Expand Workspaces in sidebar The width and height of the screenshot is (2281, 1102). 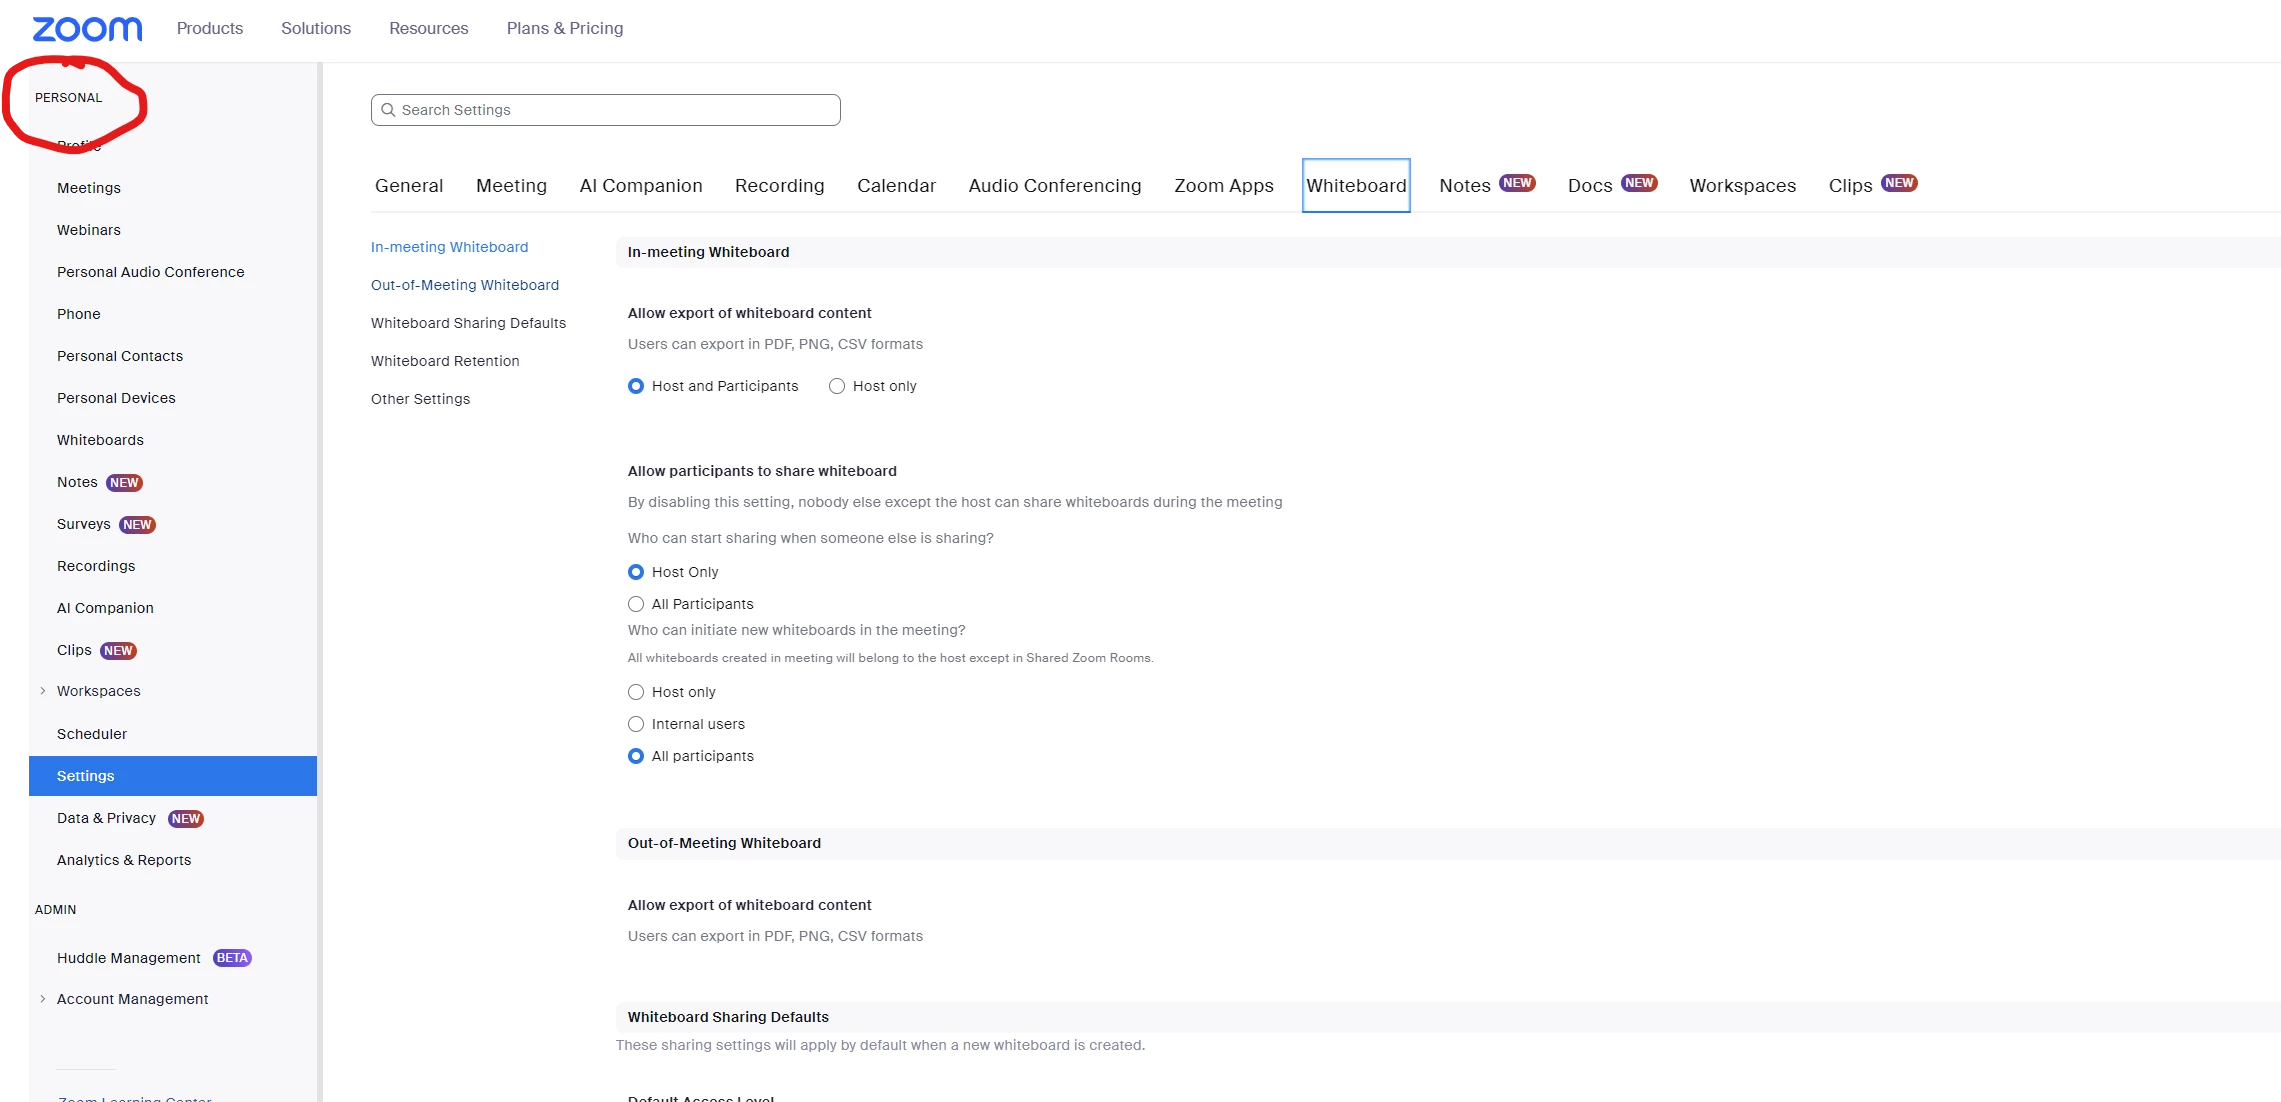click(43, 691)
